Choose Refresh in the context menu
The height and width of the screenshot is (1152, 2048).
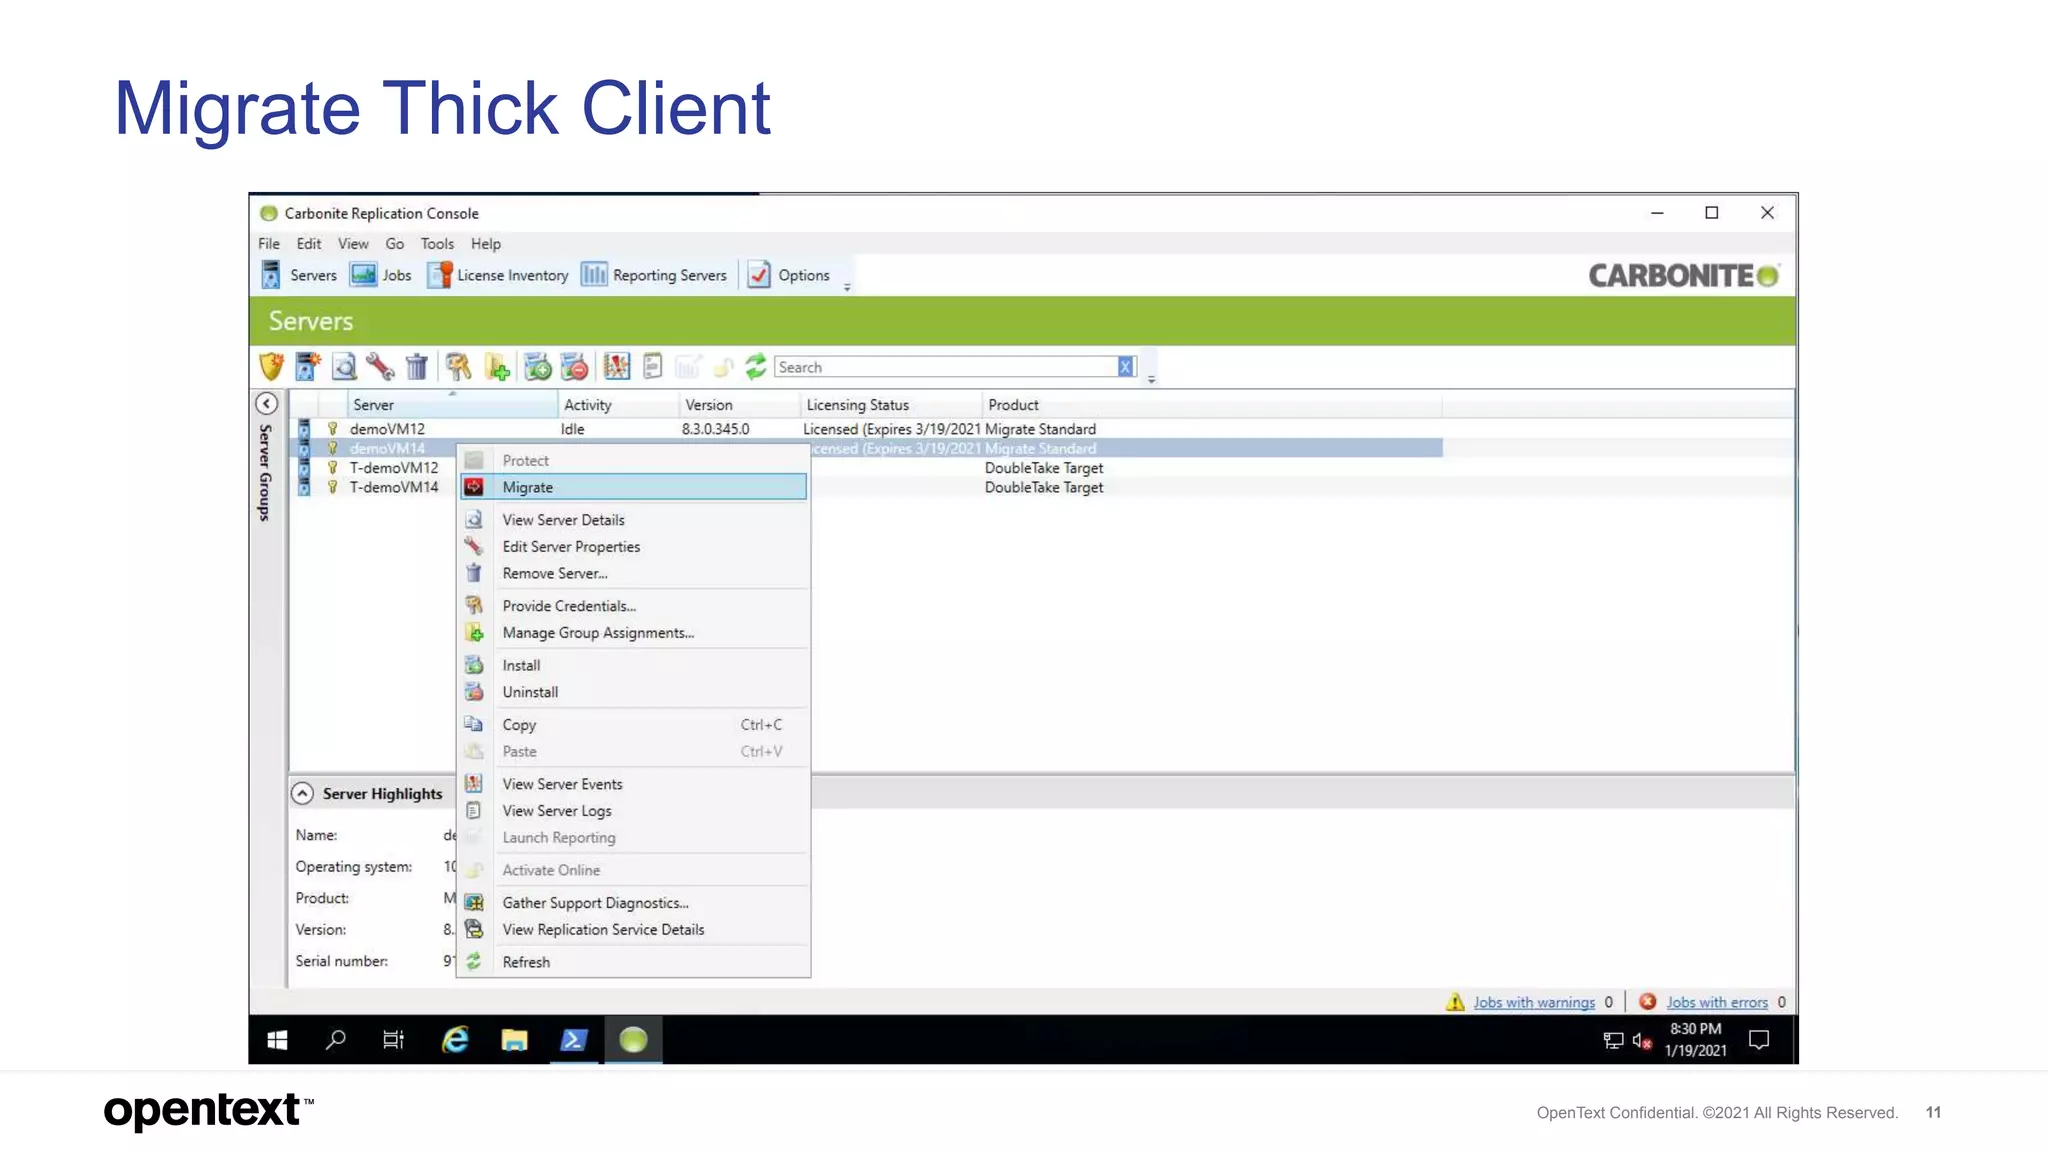coord(633,962)
